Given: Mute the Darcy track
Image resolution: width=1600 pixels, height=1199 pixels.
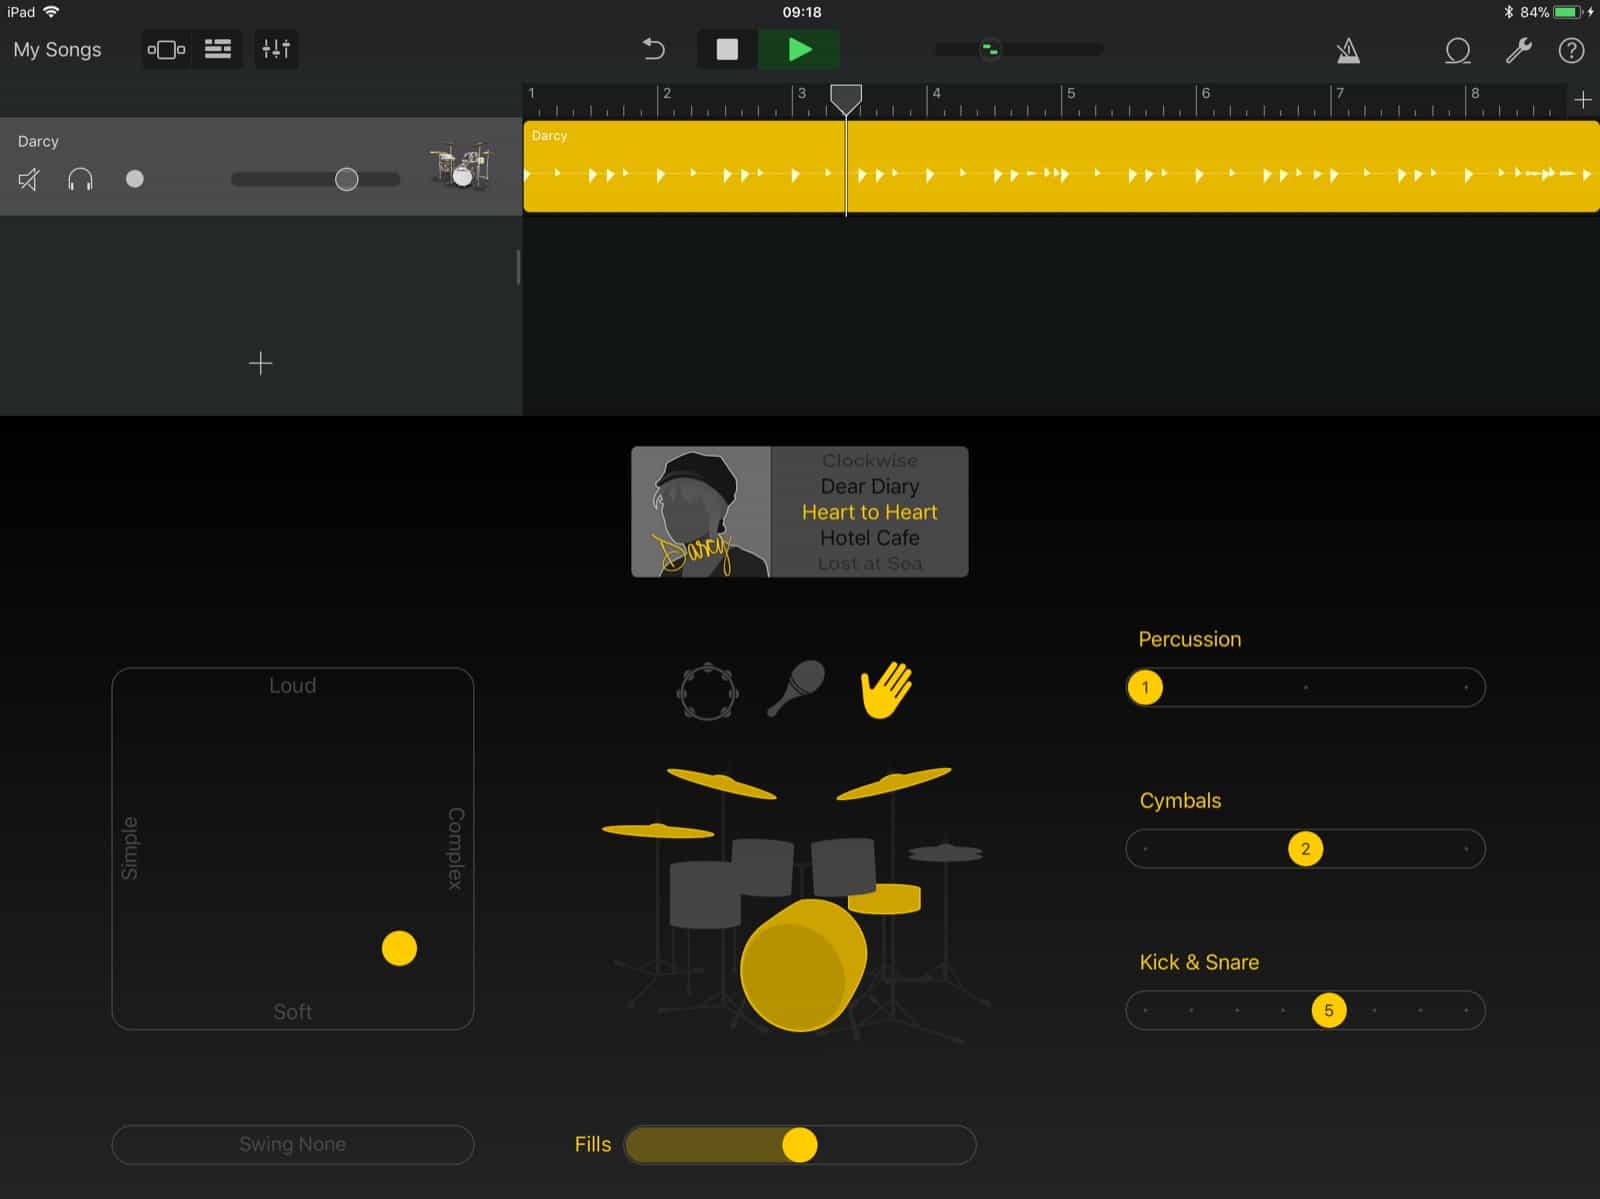Looking at the screenshot, I should [x=29, y=179].
